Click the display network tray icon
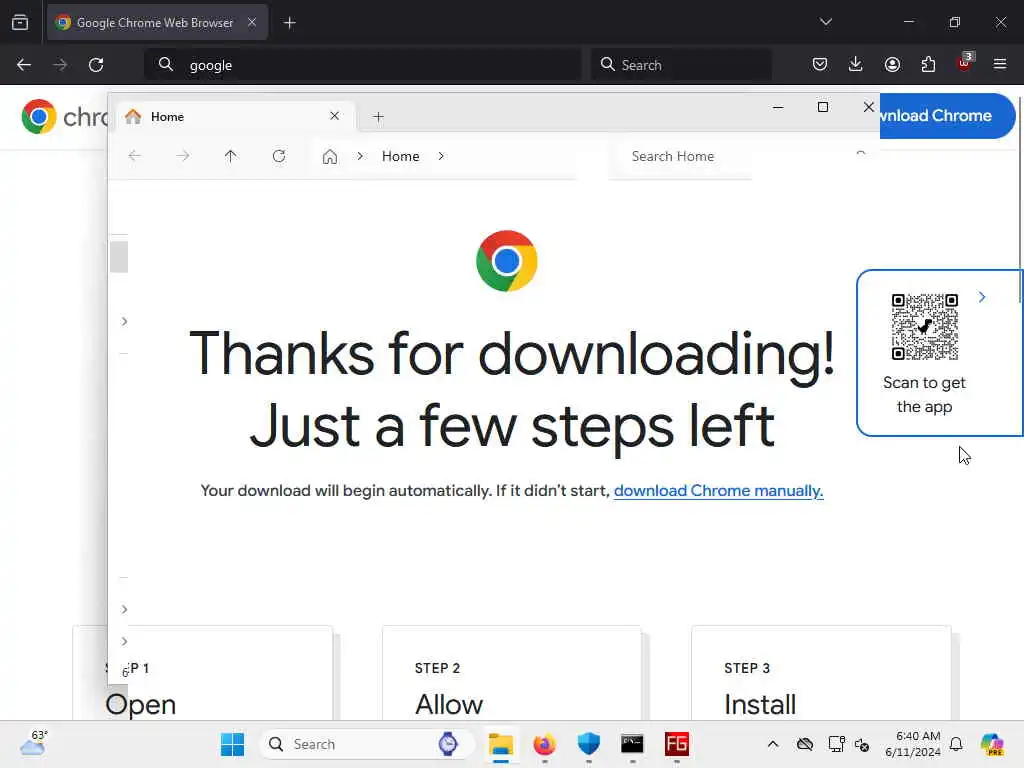 [x=837, y=744]
